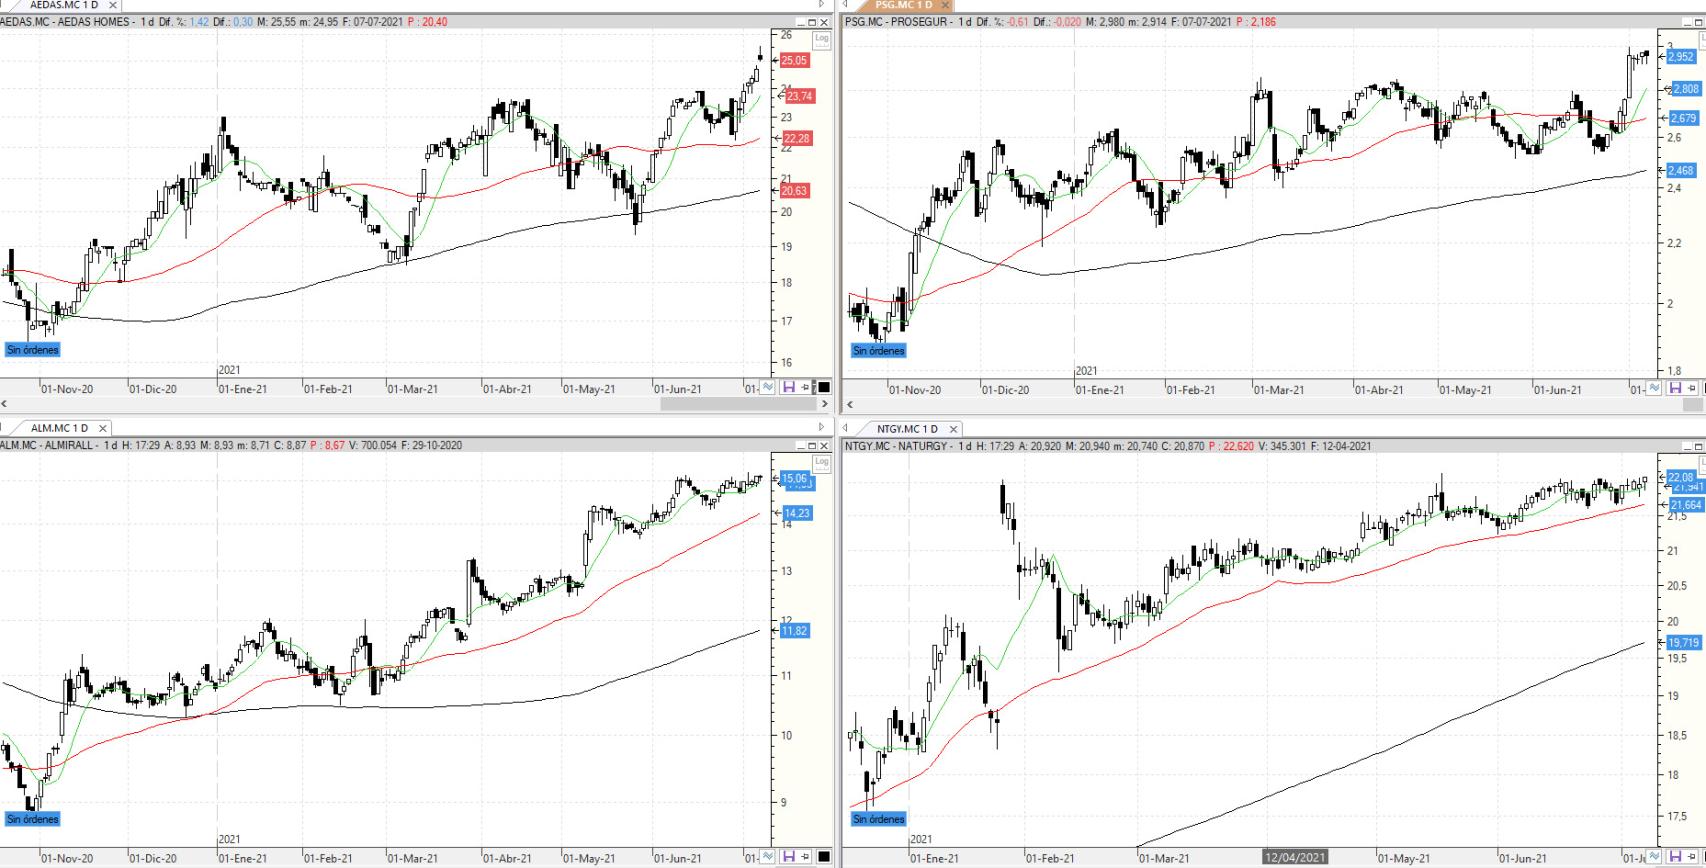Click tab-scroll right arrow above AEDAS chart
Viewport: 1706px width, 868px height.
pyautogui.click(x=822, y=5)
